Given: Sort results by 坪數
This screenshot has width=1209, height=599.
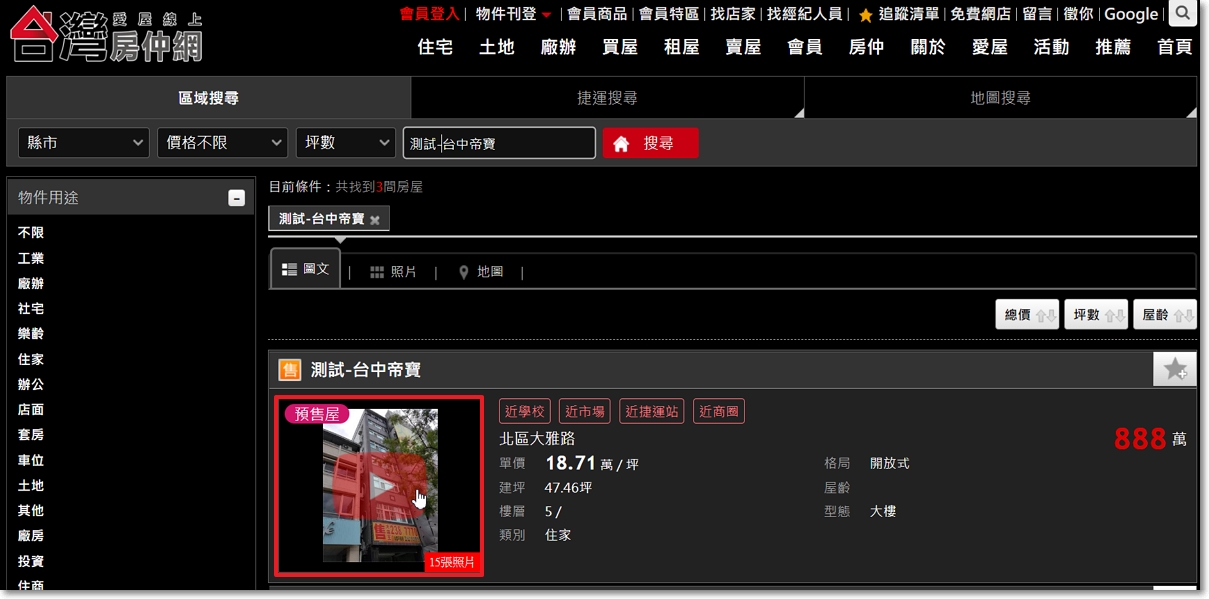Looking at the screenshot, I should [1096, 315].
